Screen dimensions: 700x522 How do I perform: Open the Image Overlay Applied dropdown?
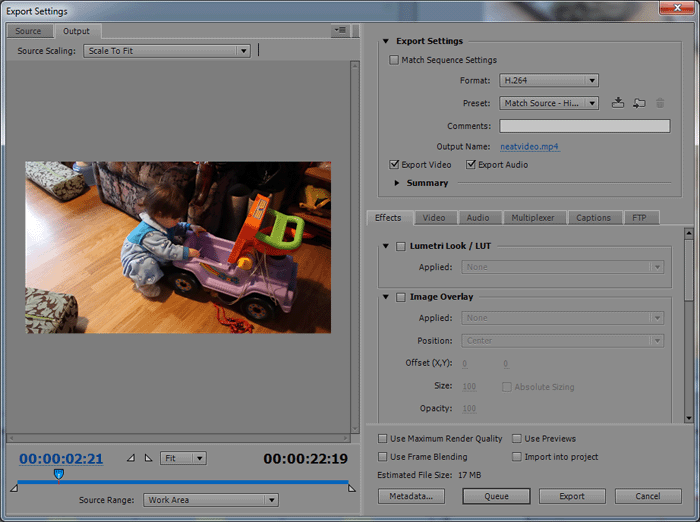coord(562,318)
